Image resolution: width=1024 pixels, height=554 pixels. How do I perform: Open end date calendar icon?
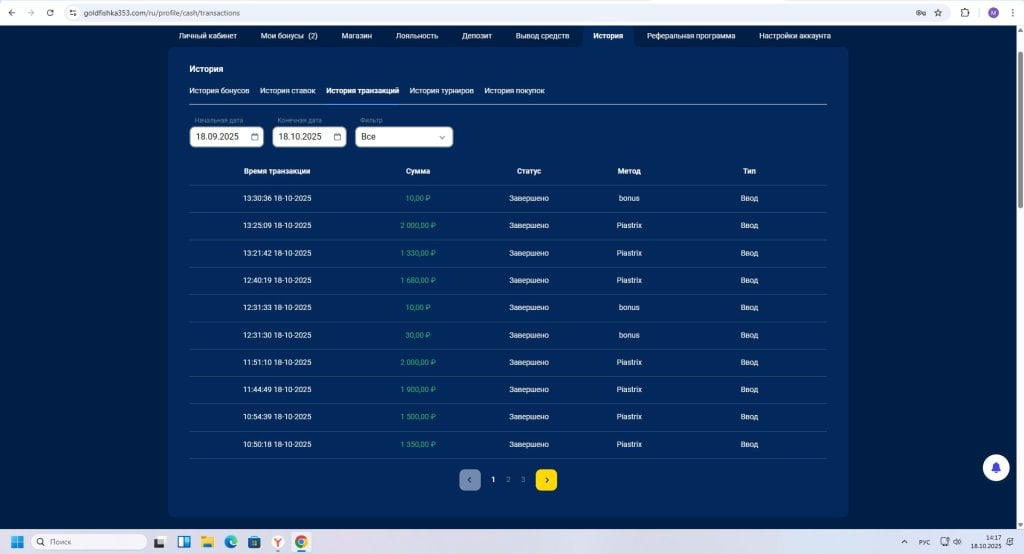(x=337, y=137)
